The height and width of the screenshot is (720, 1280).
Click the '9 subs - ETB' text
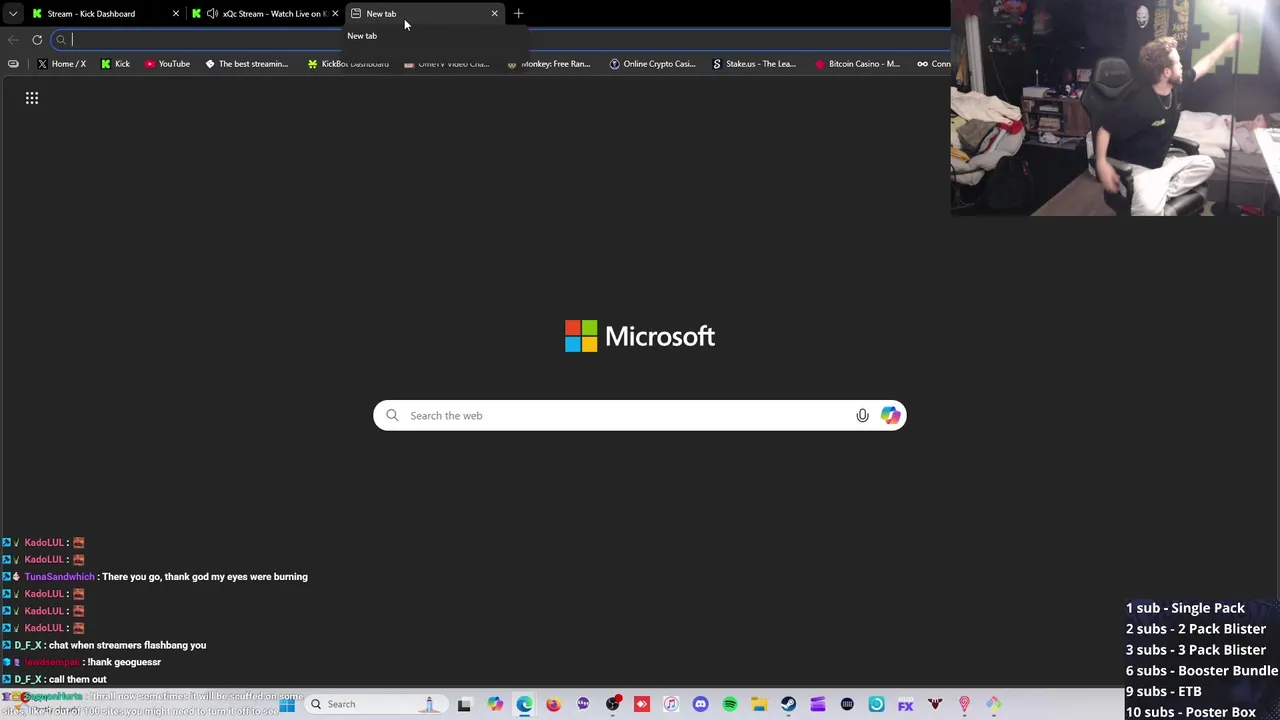point(1163,691)
